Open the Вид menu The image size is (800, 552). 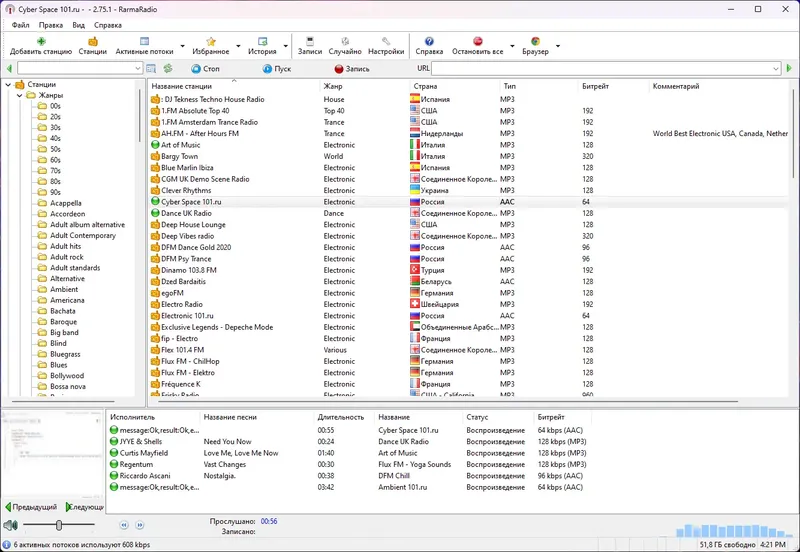click(x=79, y=25)
